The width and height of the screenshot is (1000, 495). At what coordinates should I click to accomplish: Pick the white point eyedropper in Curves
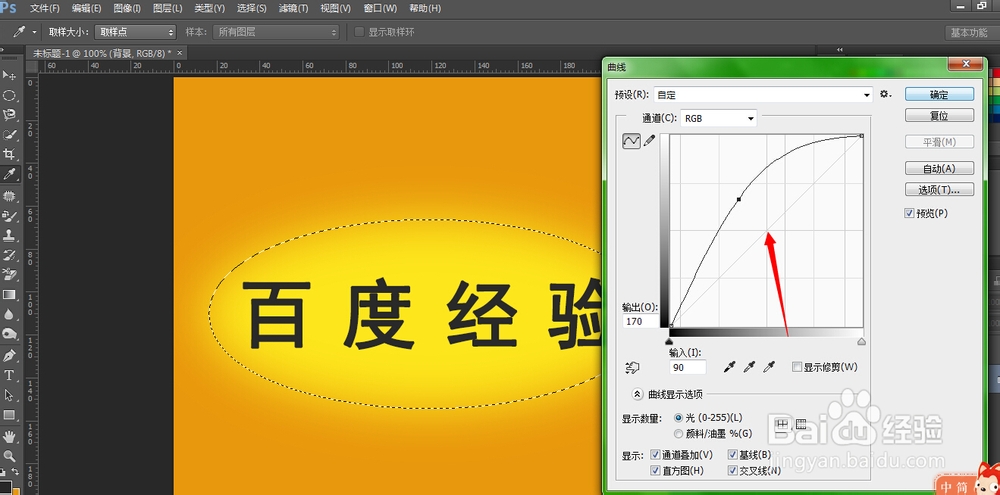pos(770,367)
